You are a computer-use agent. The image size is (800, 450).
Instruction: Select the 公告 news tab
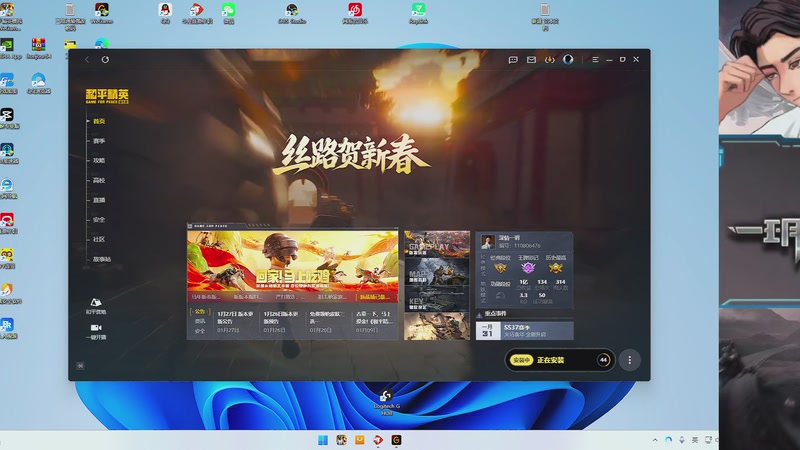coord(199,311)
